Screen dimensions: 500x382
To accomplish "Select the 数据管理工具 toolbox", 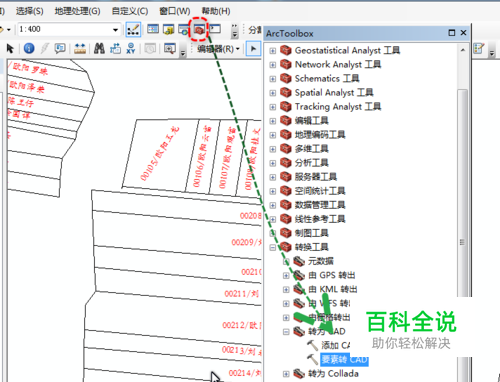I will [320, 205].
